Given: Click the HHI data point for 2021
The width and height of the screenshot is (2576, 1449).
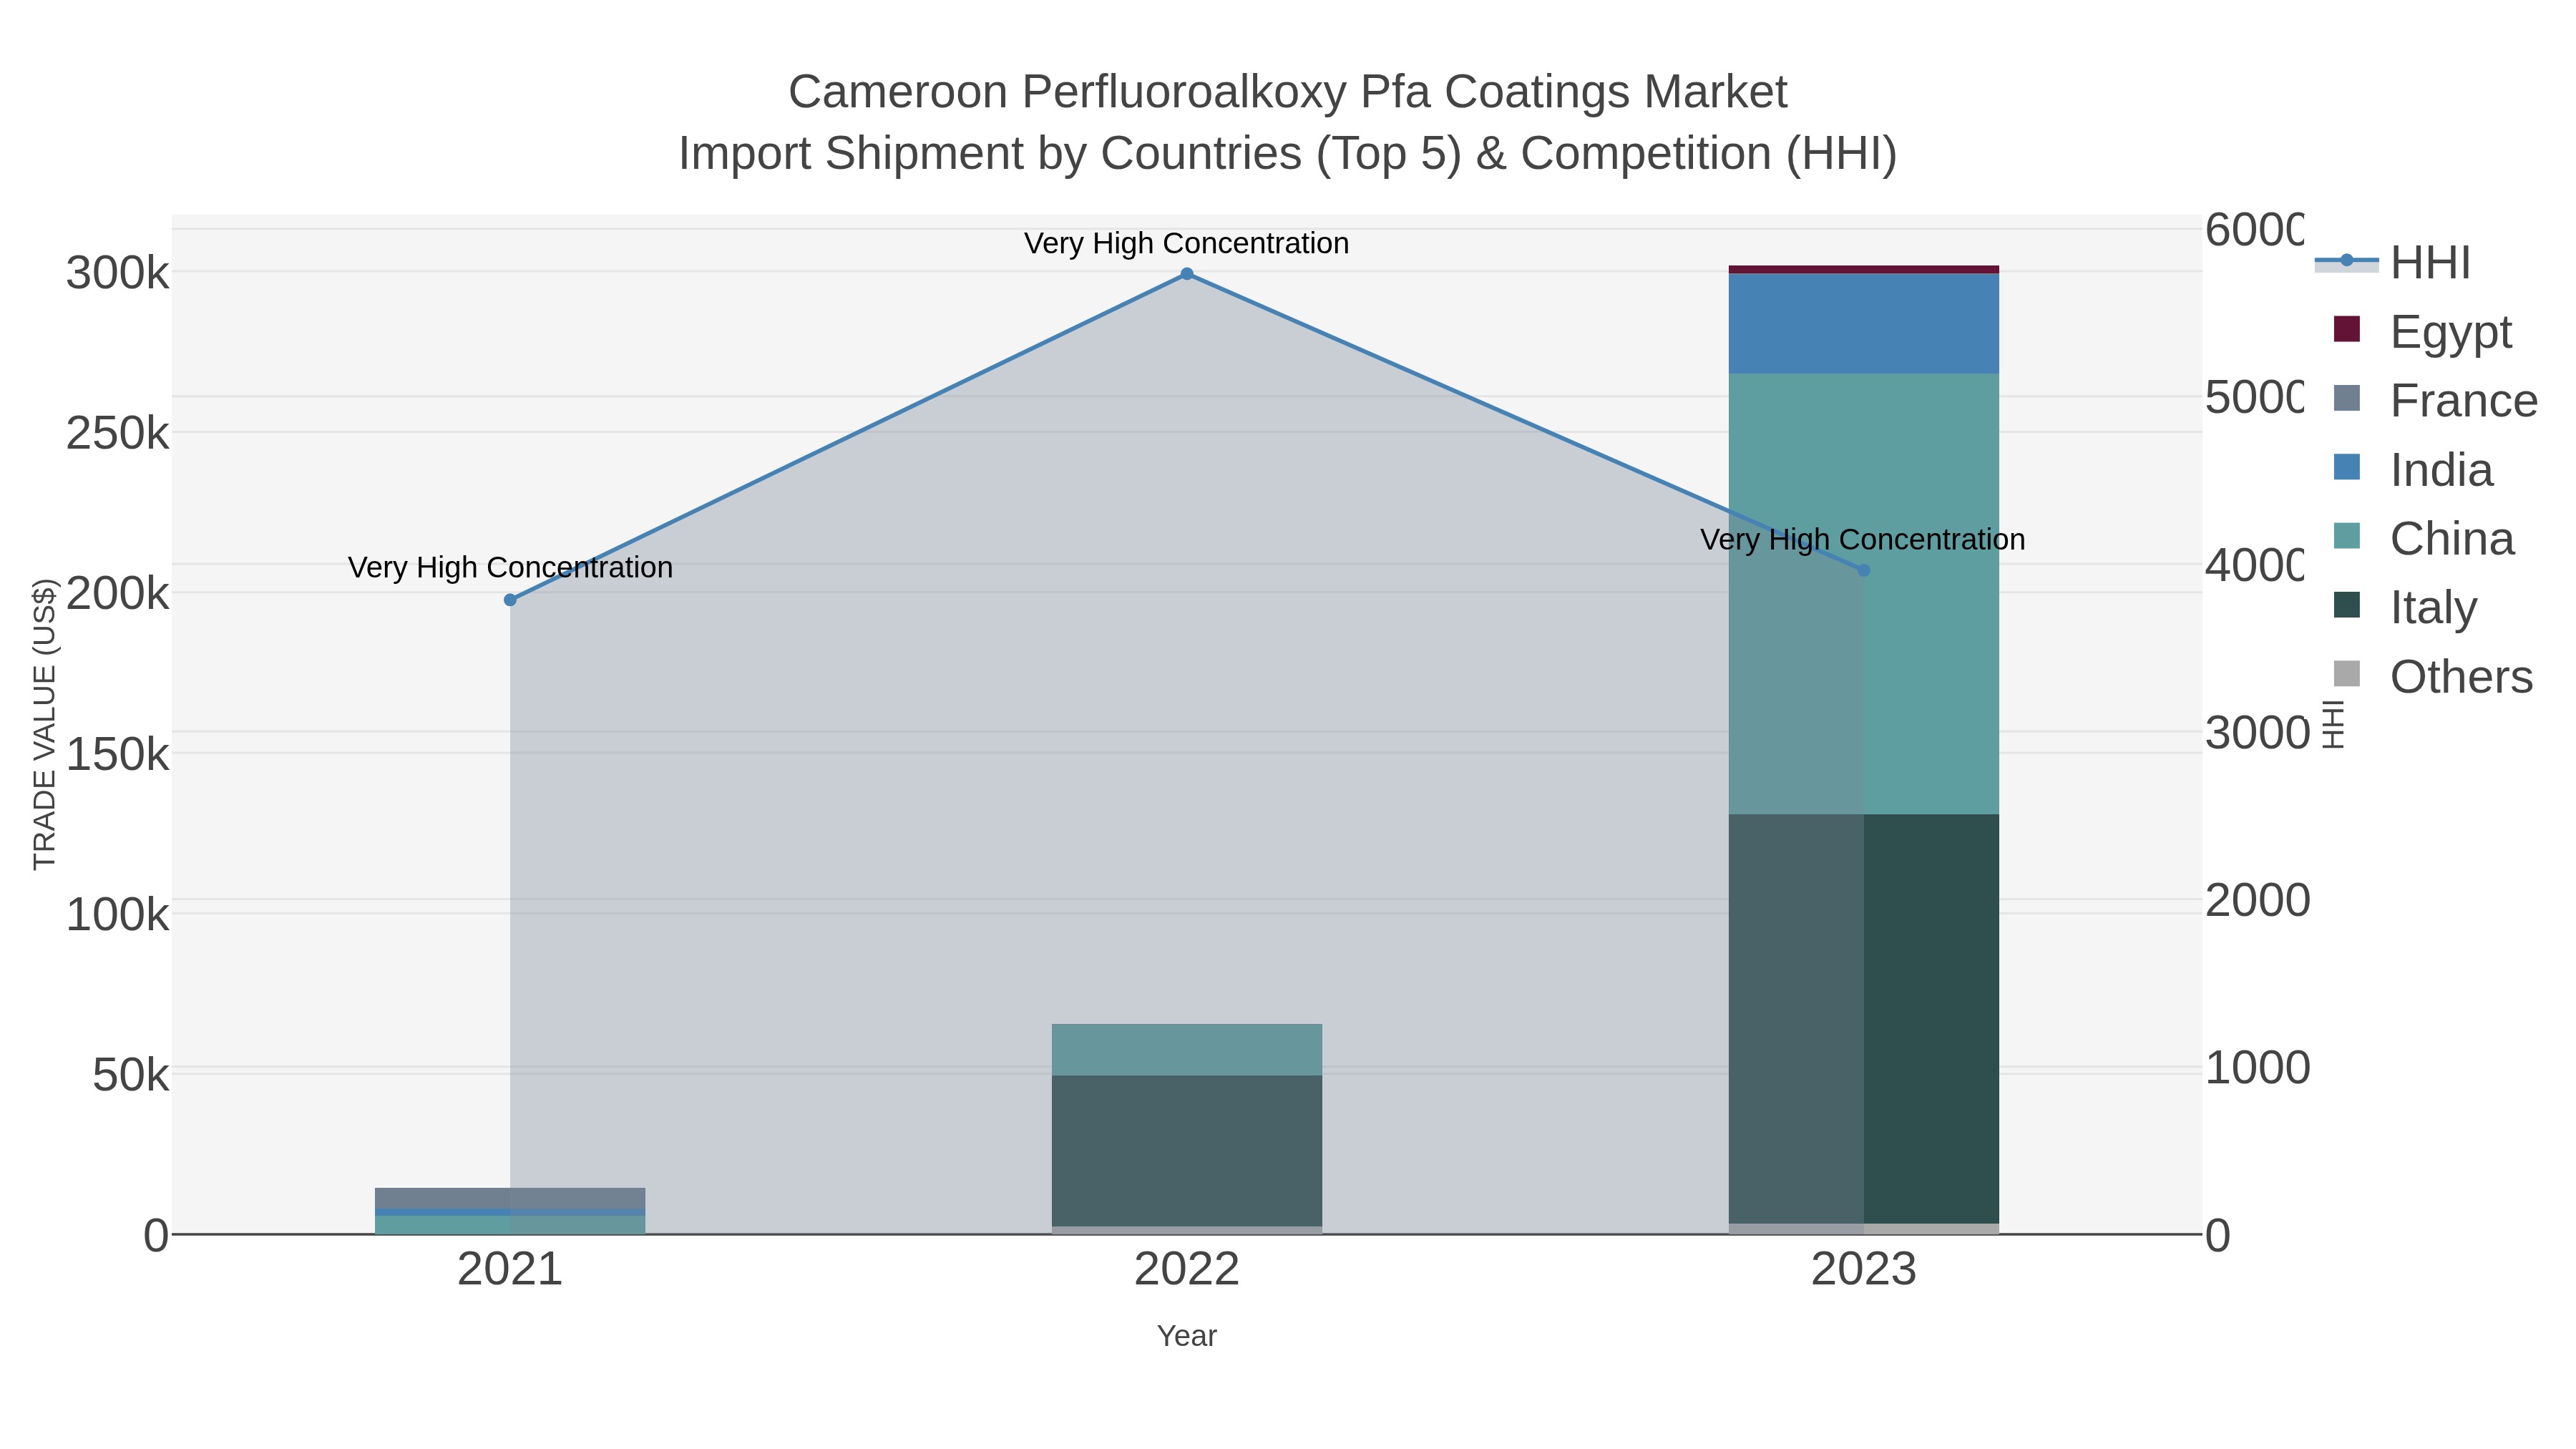Looking at the screenshot, I should pyautogui.click(x=510, y=600).
